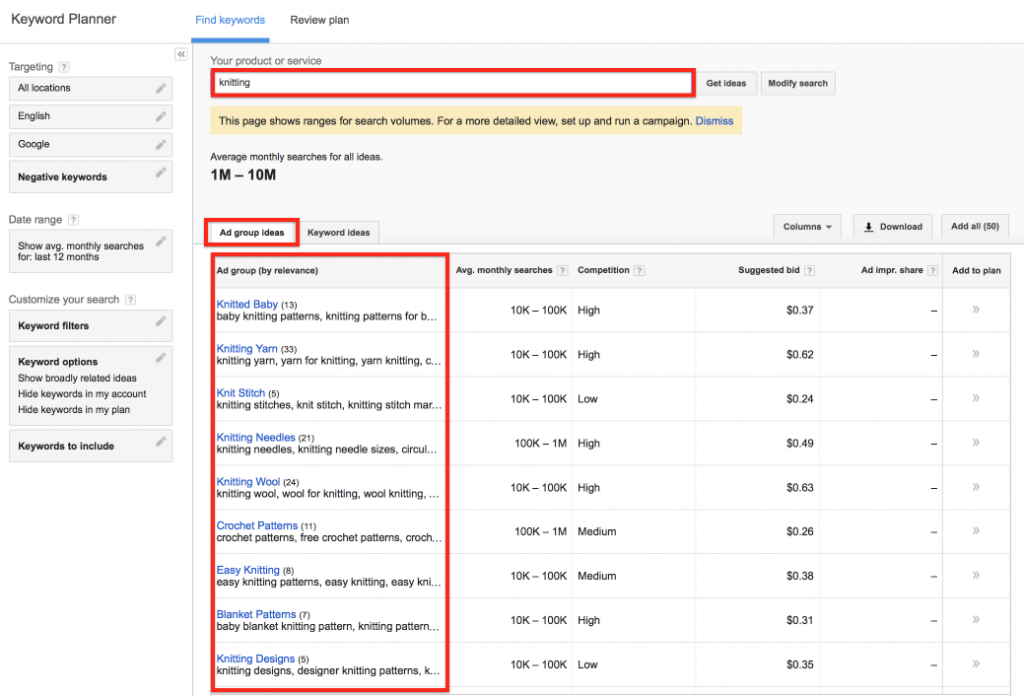Open the Columns dropdown

pos(807,227)
